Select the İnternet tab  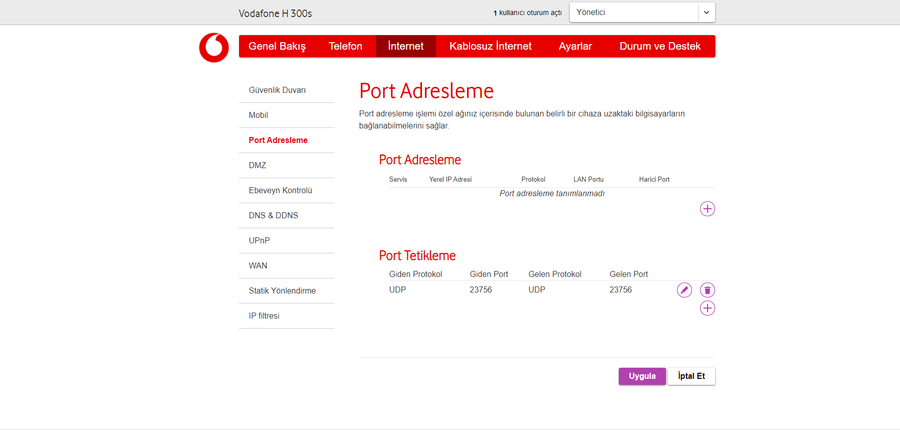pos(406,46)
